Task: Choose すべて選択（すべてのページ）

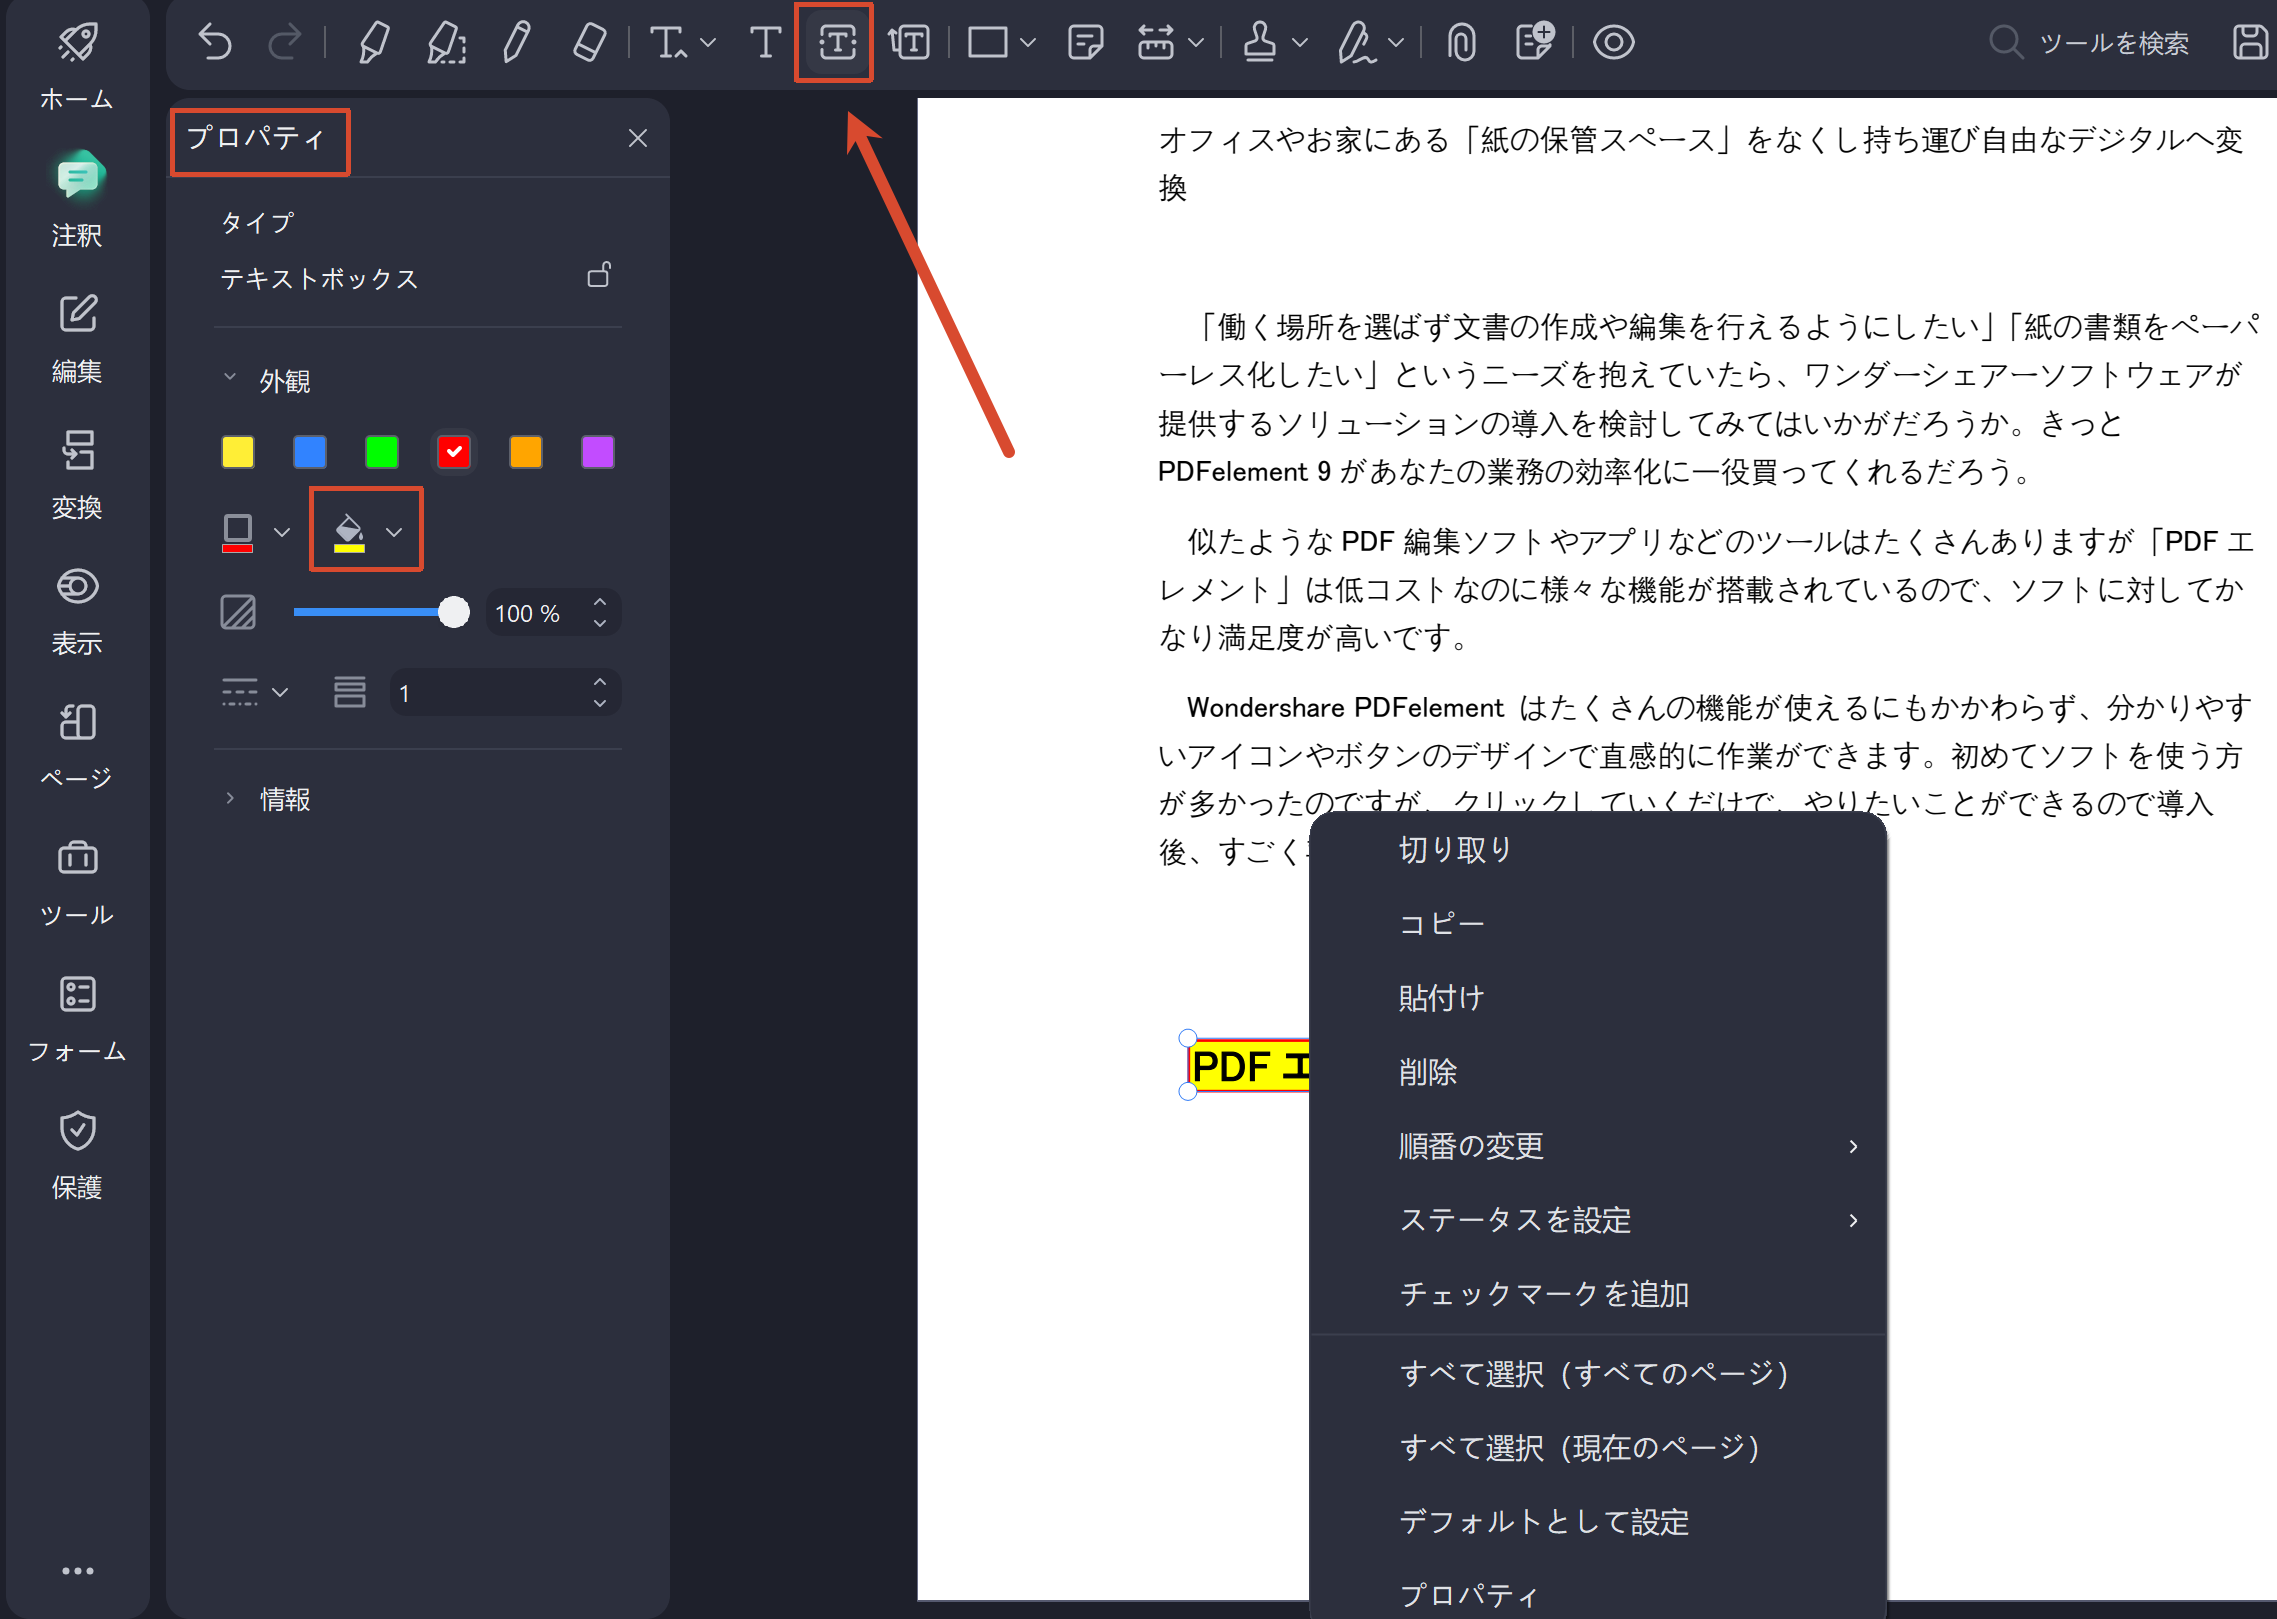Action: [x=1597, y=1374]
